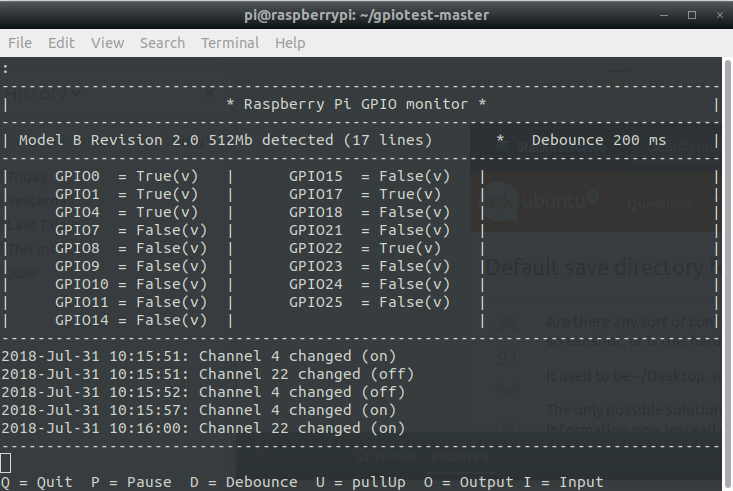Open the Search menu
The width and height of the screenshot is (733, 491).
(x=162, y=43)
